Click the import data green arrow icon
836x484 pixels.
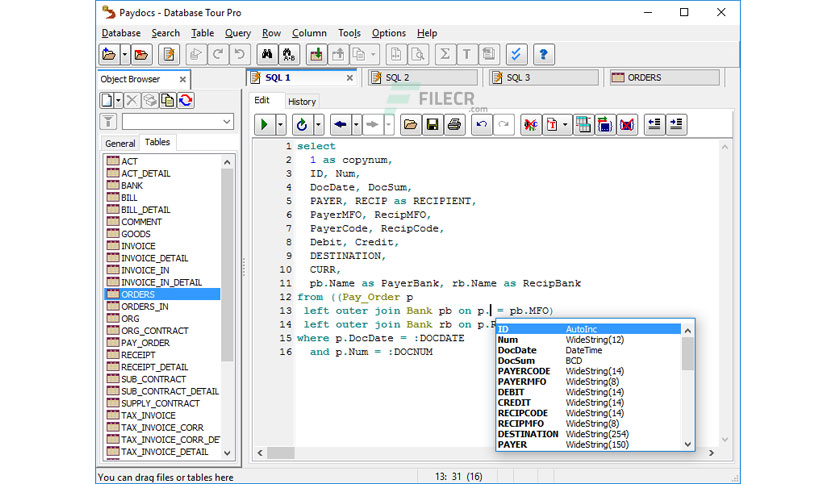click(316, 54)
